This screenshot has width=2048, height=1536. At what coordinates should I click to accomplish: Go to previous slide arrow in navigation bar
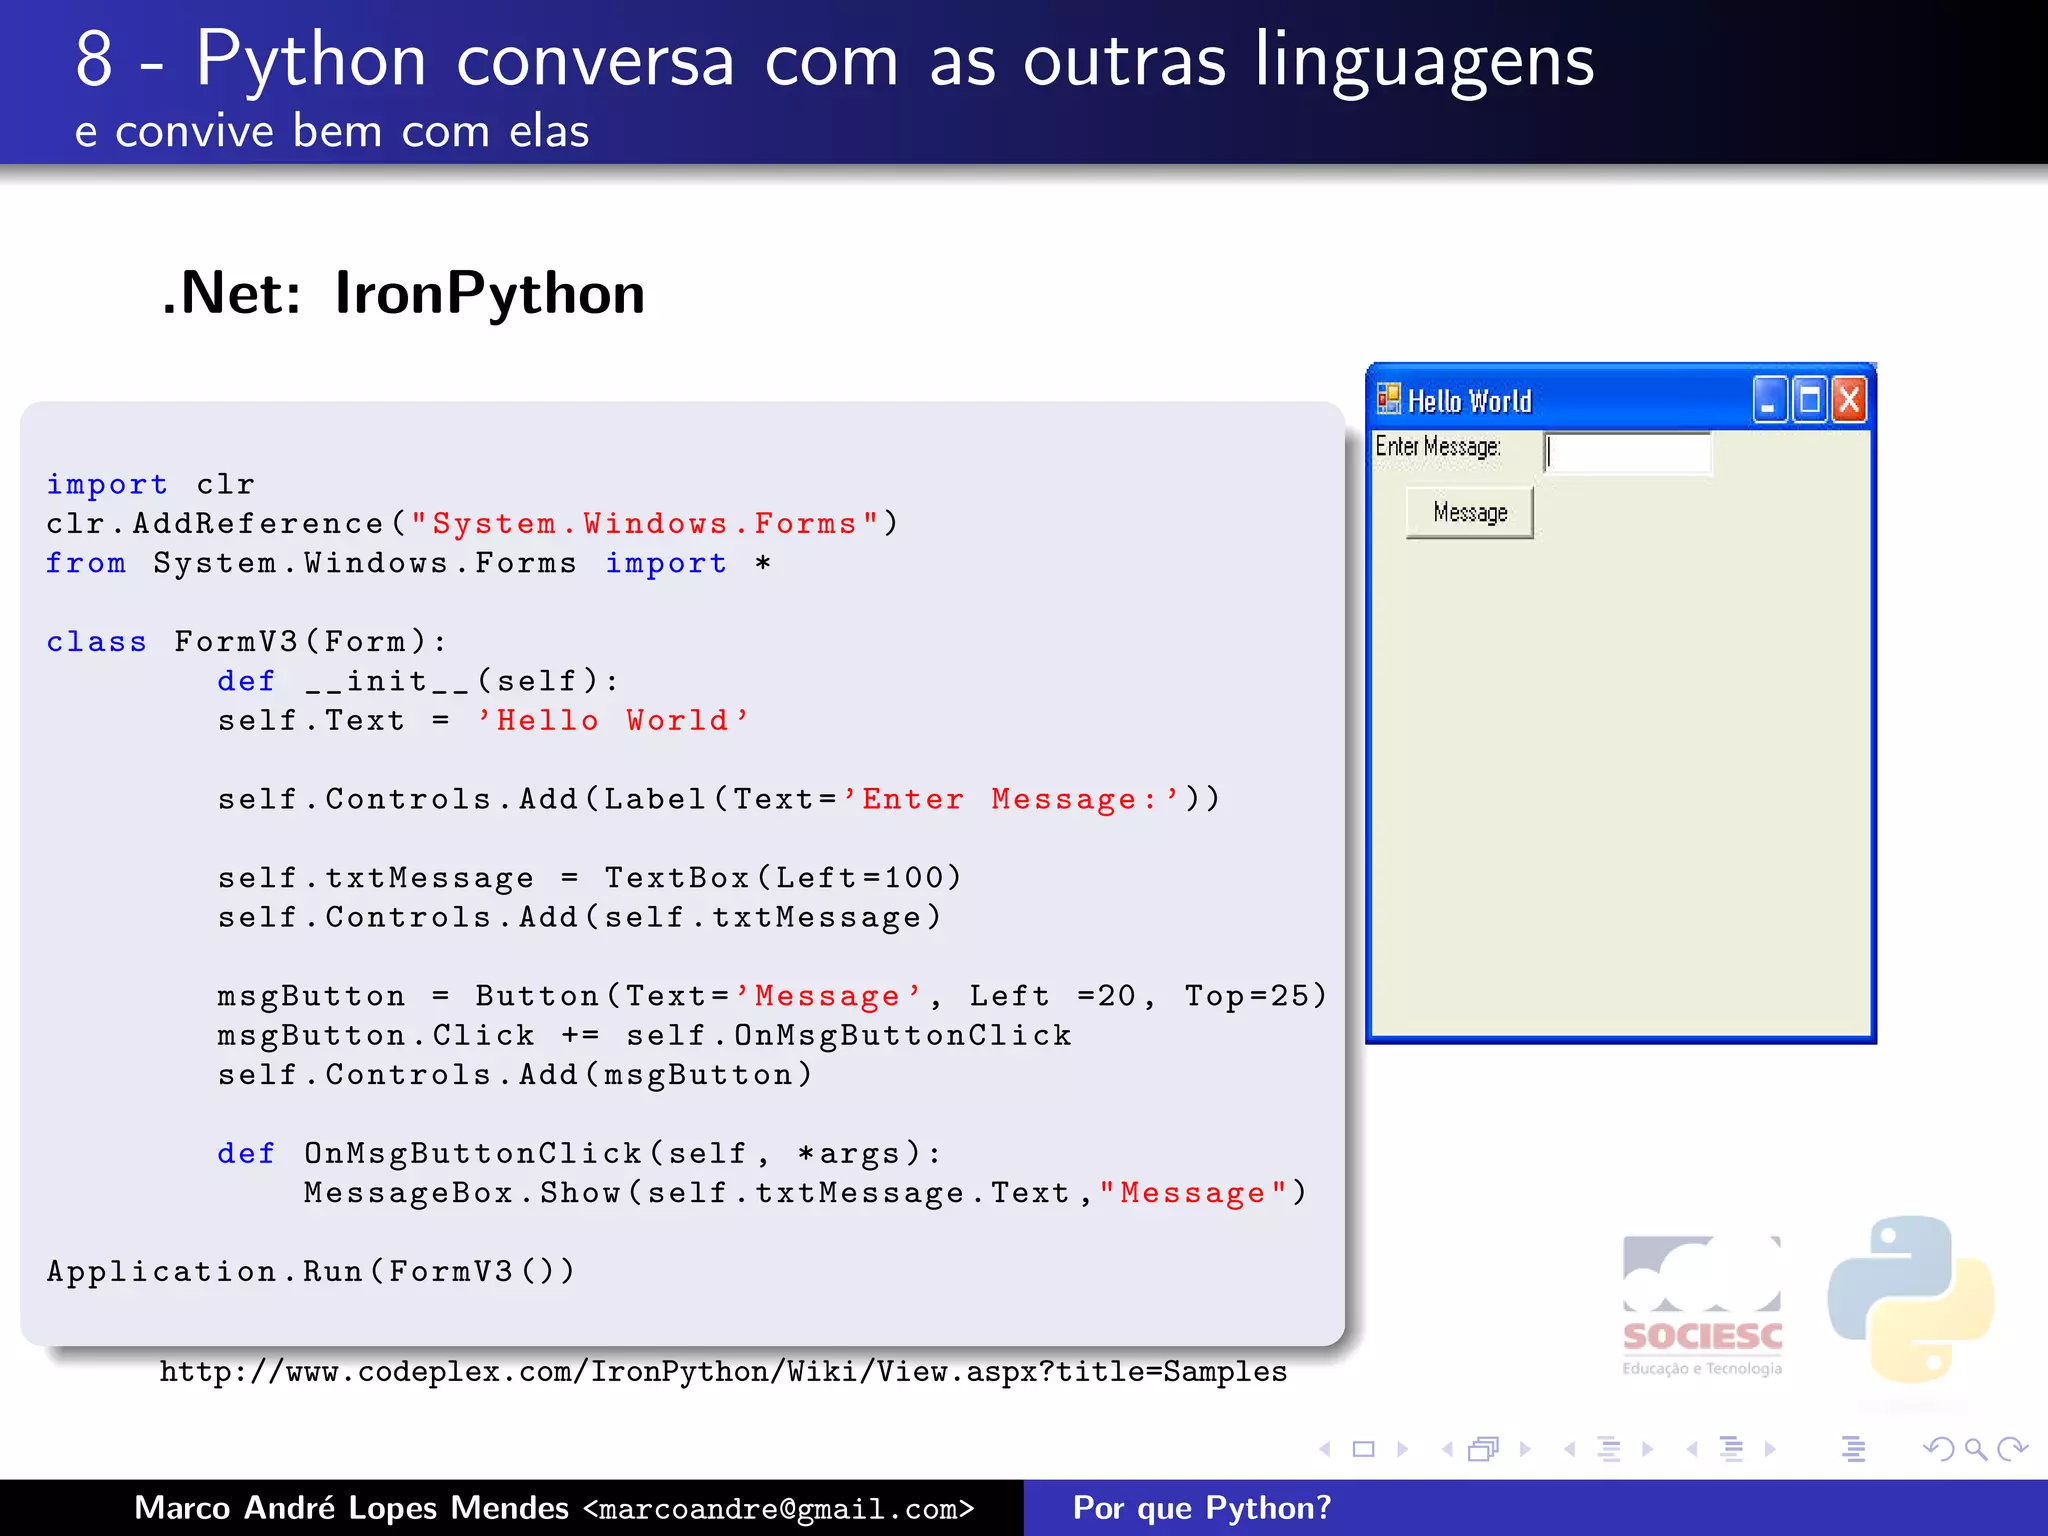tap(1325, 1449)
